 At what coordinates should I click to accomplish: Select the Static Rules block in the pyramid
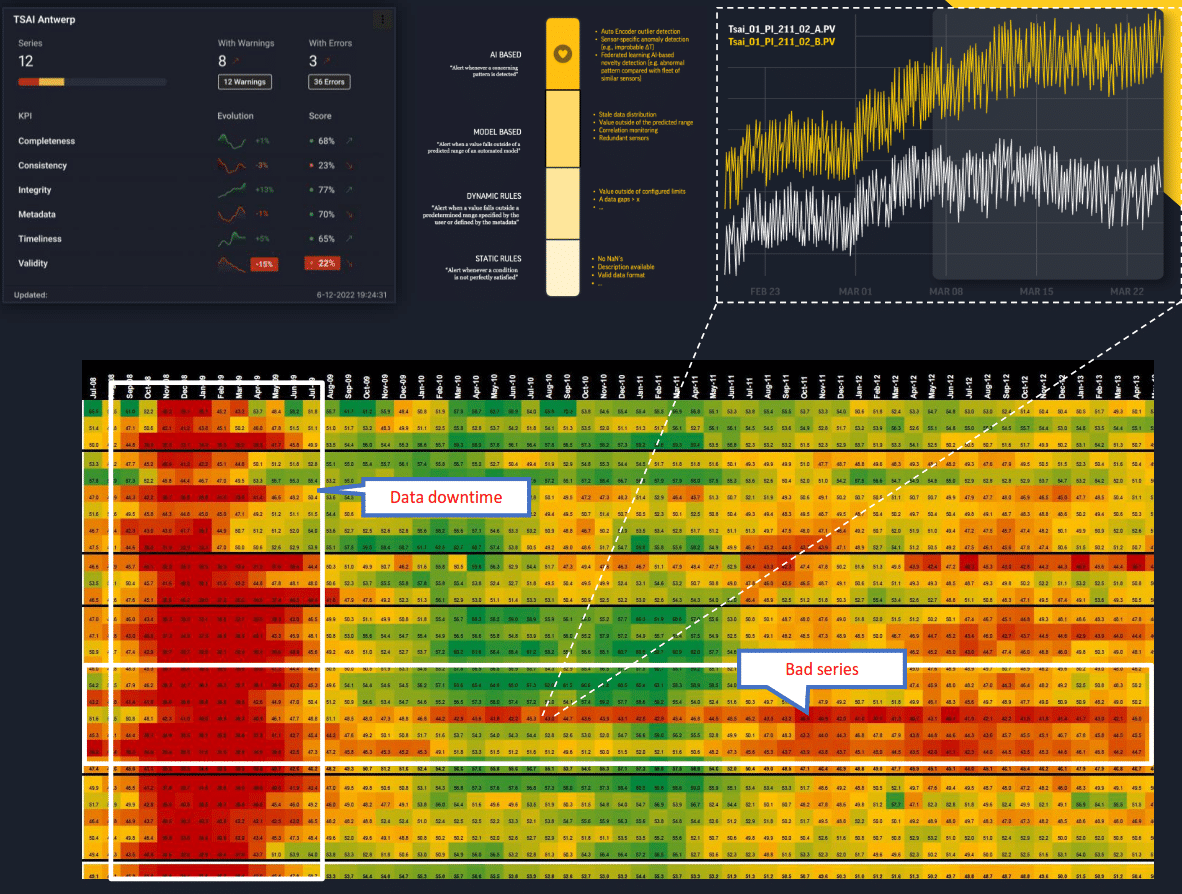(562, 268)
